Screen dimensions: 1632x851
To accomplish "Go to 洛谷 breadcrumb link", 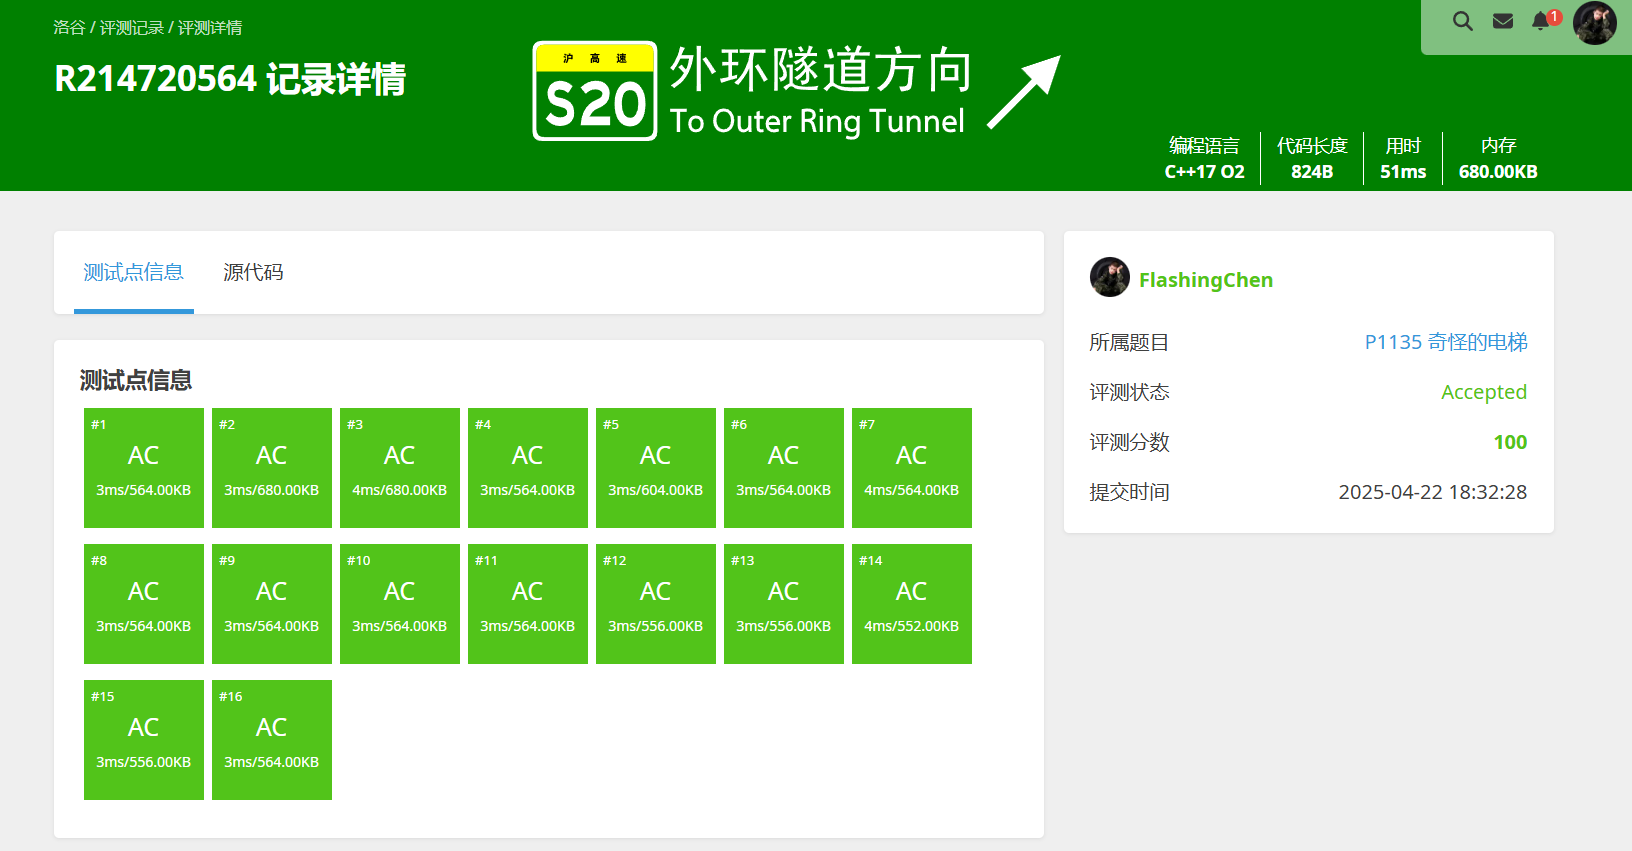I will click(x=69, y=27).
